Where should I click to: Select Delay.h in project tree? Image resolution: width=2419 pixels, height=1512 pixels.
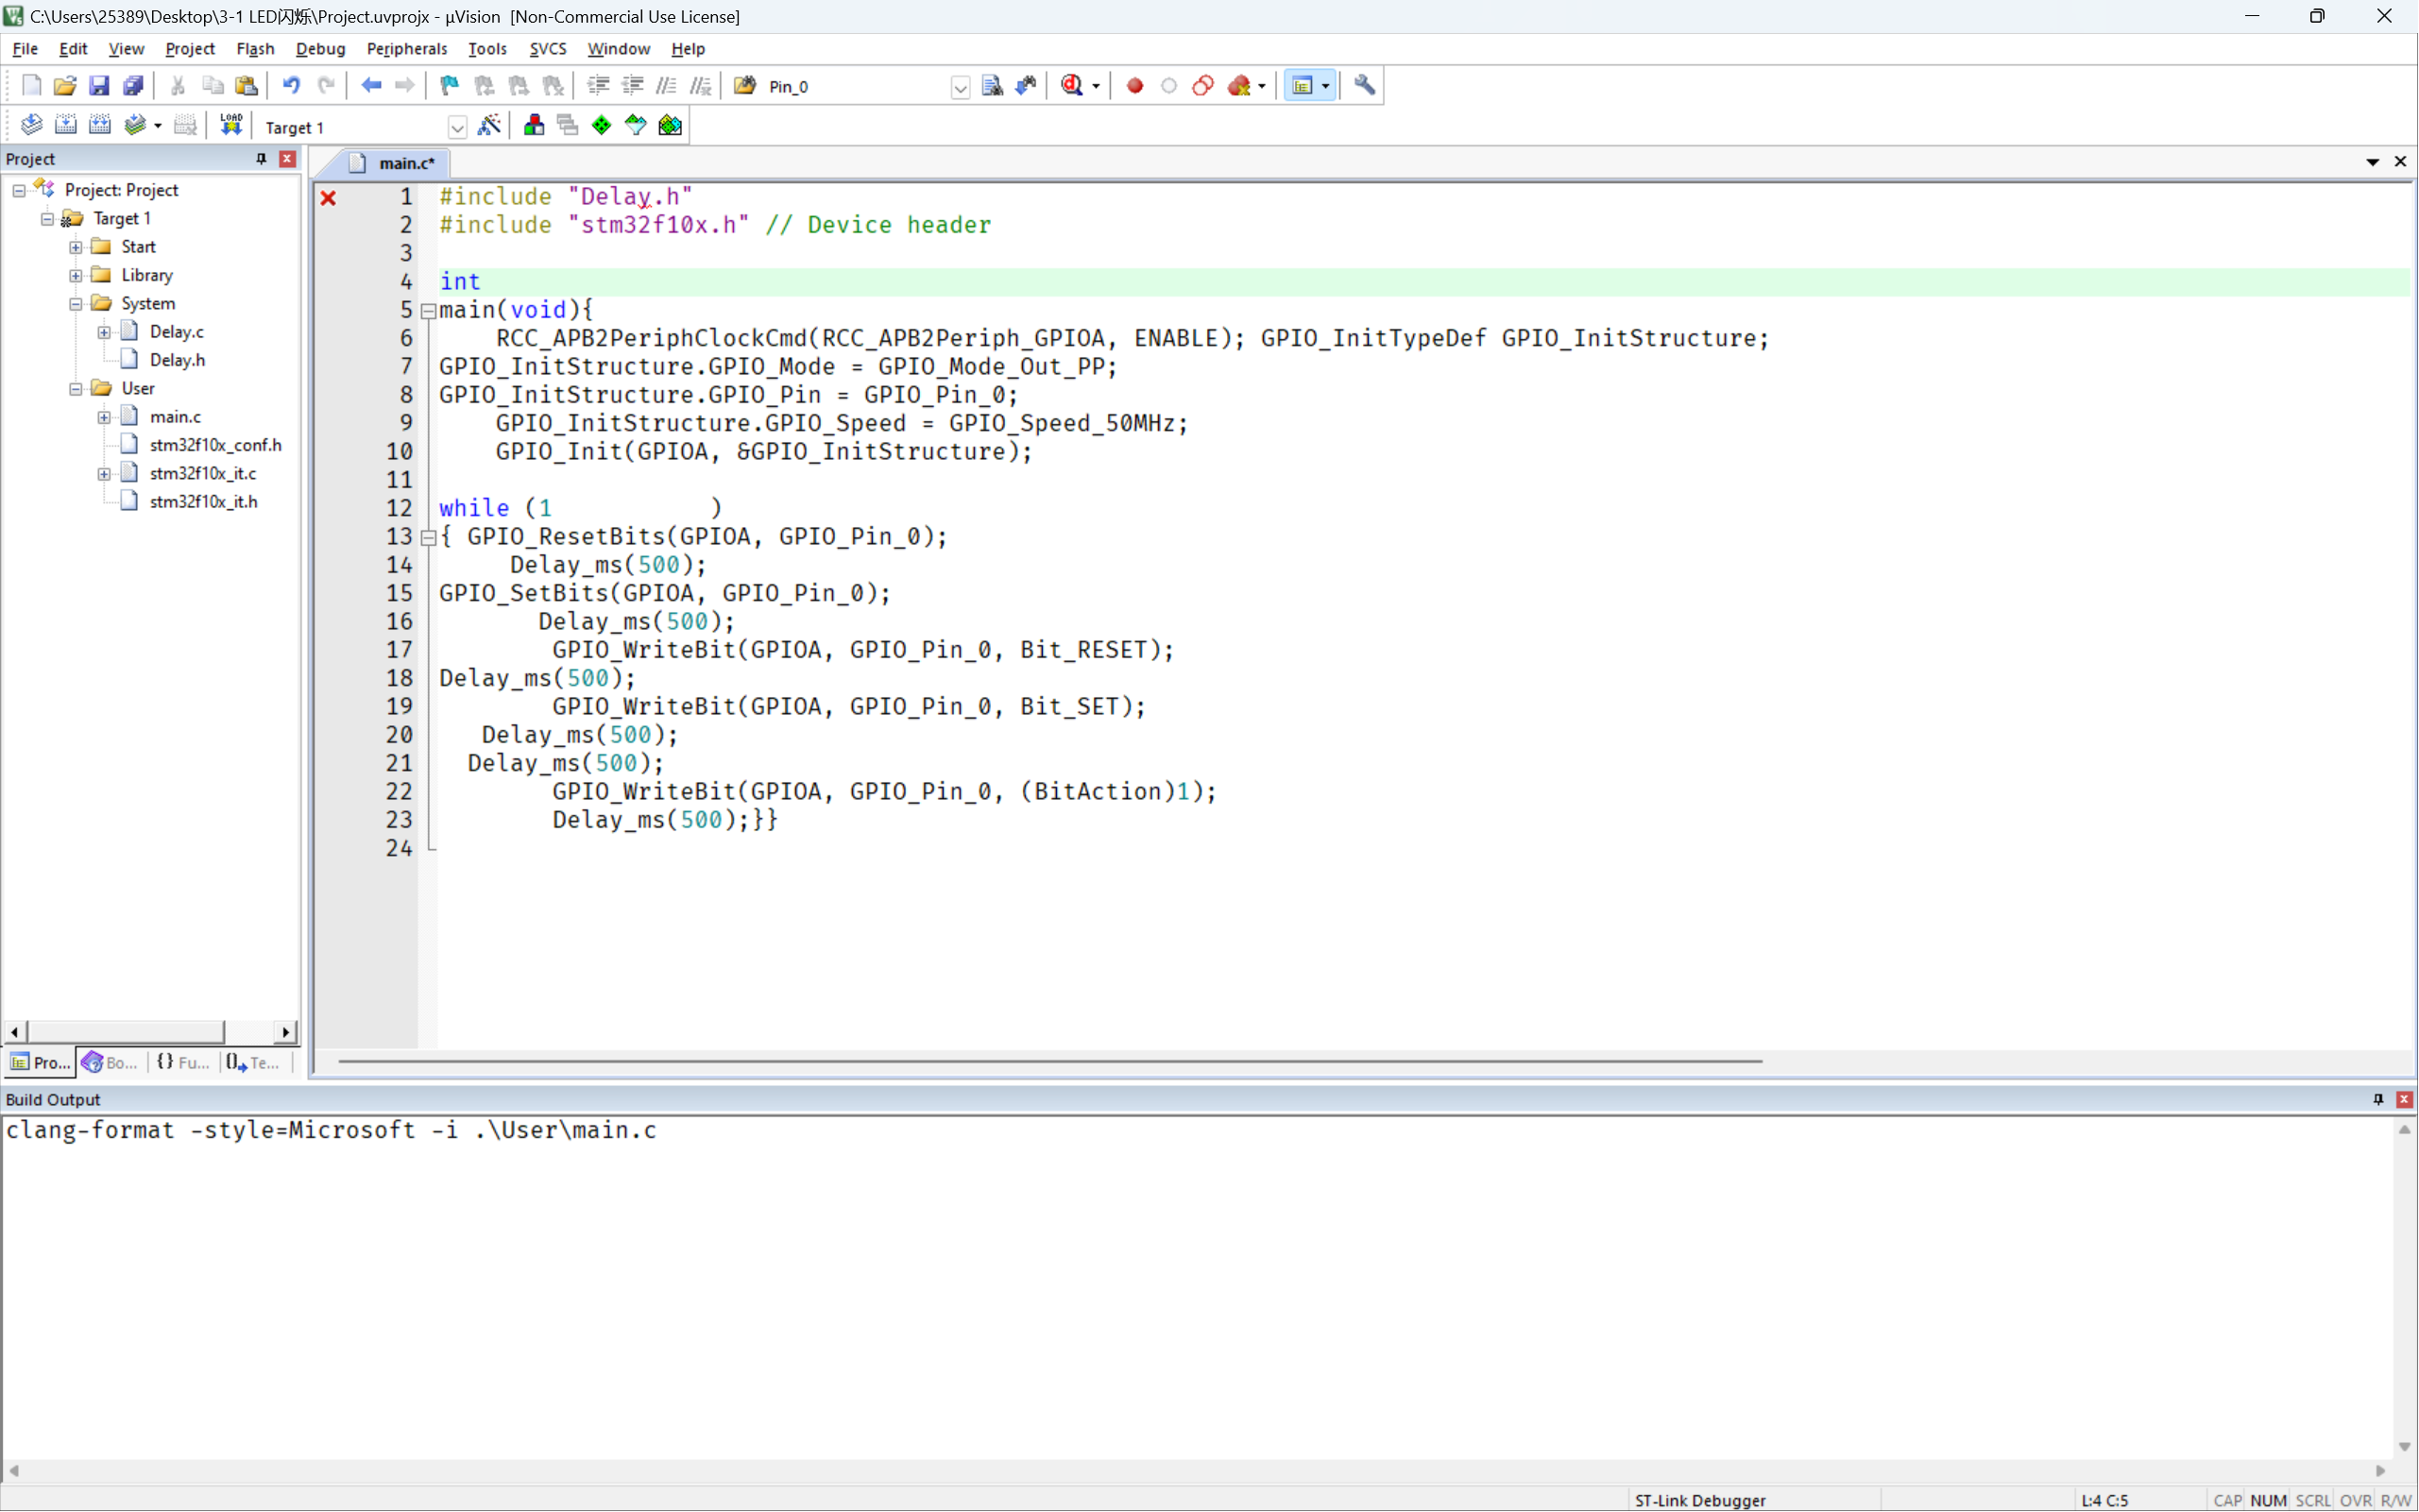[x=177, y=360]
